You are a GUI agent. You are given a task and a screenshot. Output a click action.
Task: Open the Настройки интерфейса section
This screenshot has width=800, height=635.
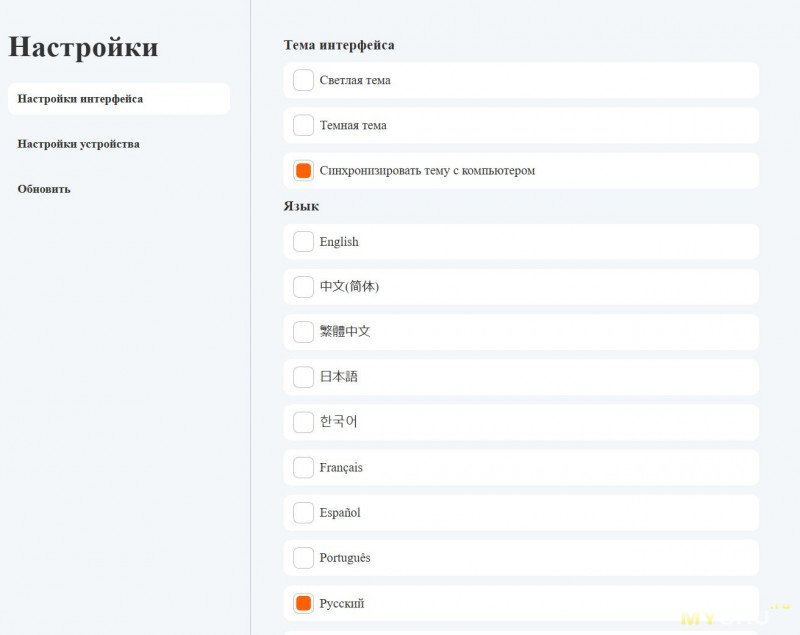pyautogui.click(x=80, y=99)
